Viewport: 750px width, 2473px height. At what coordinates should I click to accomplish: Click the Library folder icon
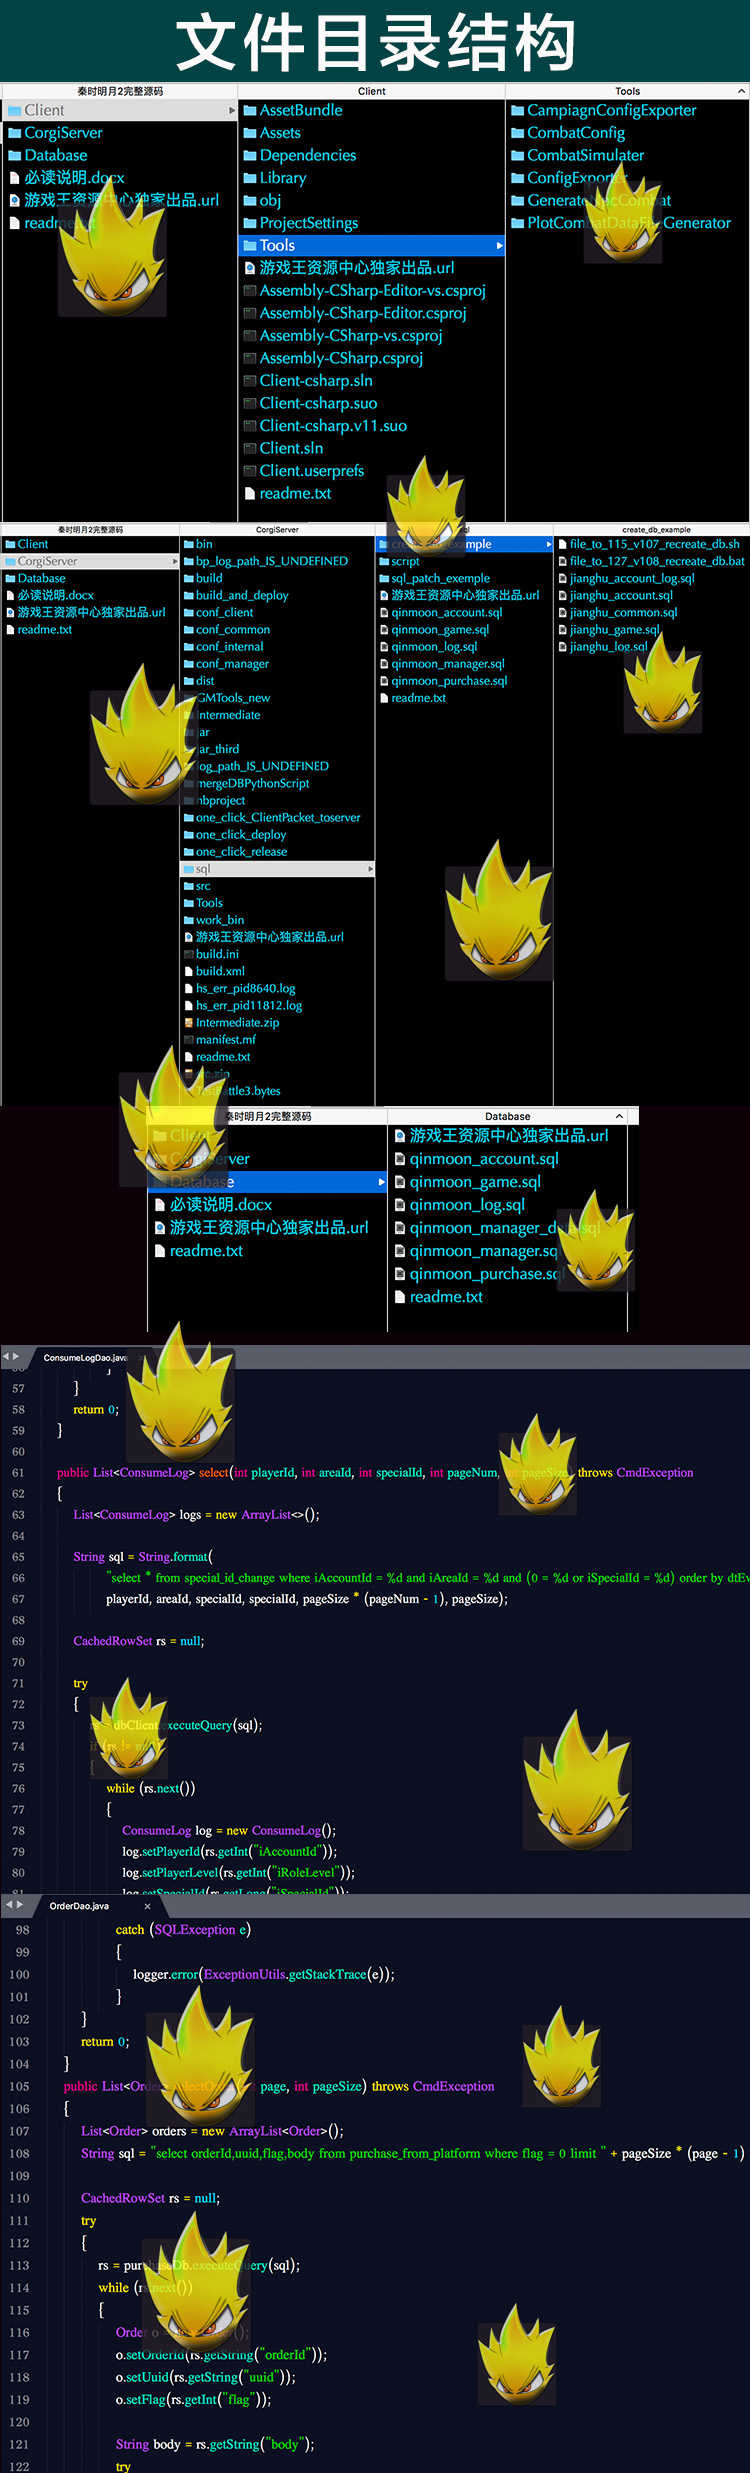[250, 178]
